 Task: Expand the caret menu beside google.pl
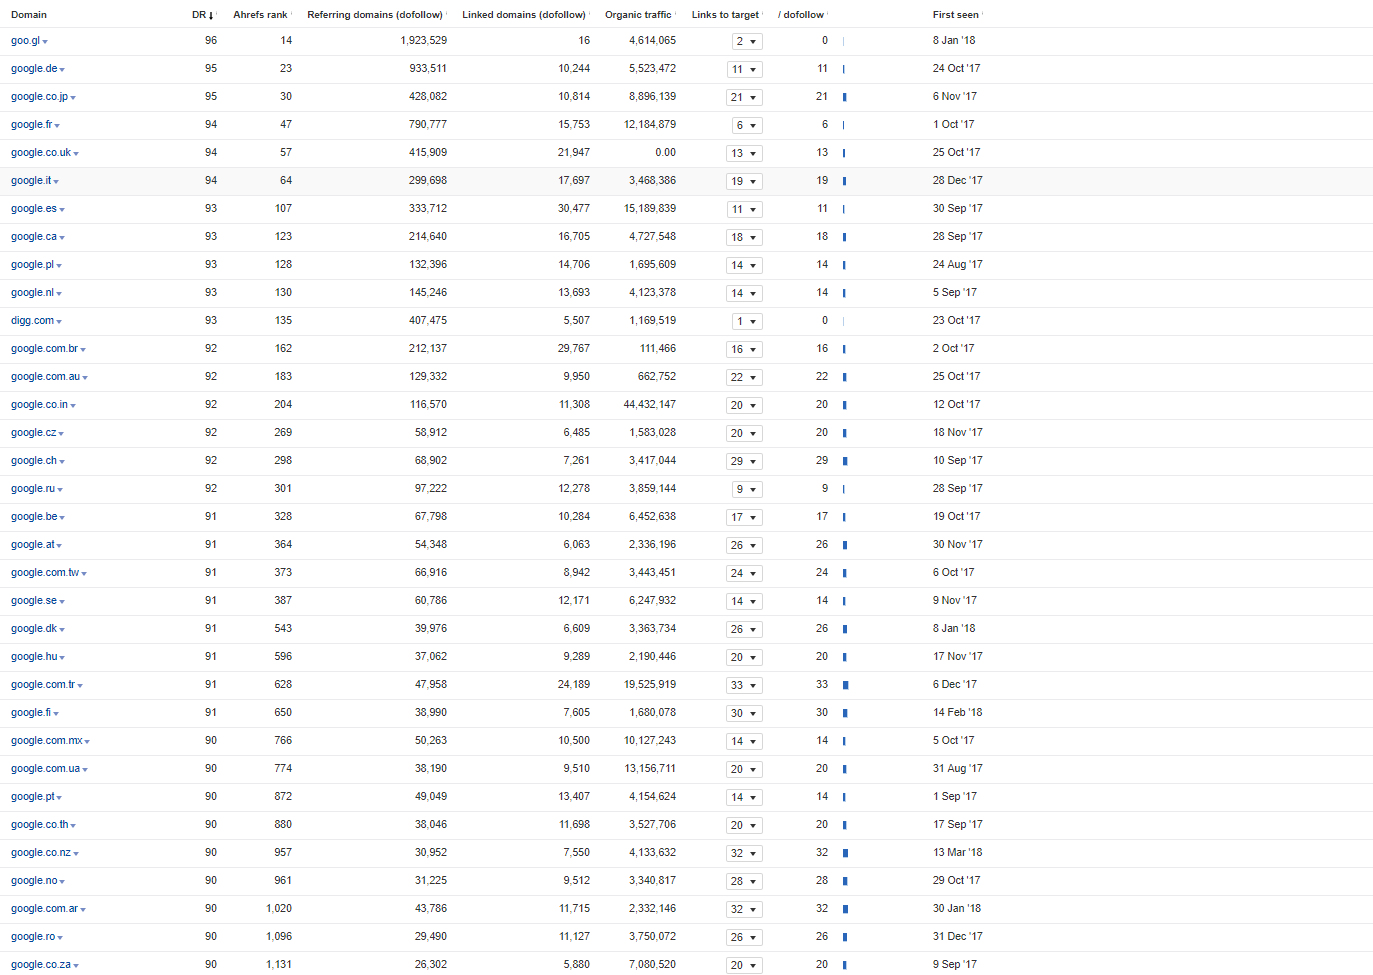[59, 266]
